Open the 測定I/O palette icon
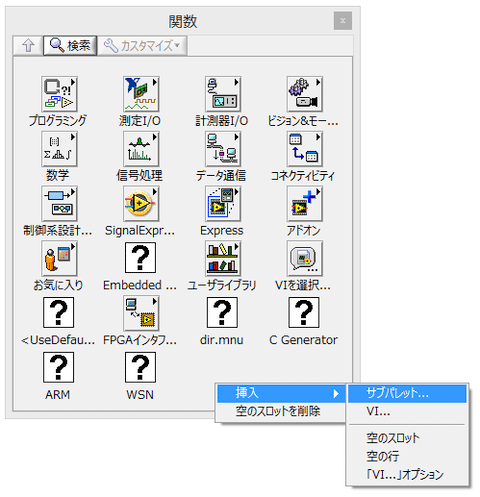Viewport: 480px width, 497px height. click(141, 94)
